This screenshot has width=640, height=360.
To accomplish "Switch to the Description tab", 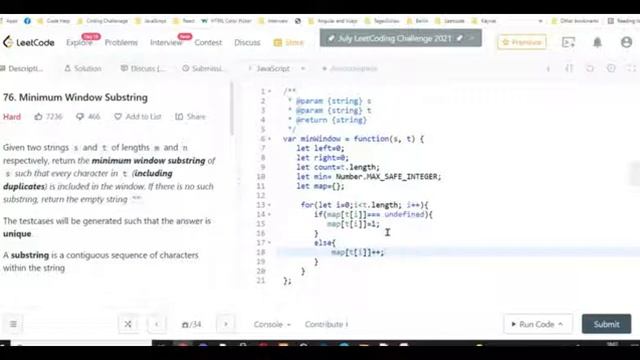I will [22, 69].
